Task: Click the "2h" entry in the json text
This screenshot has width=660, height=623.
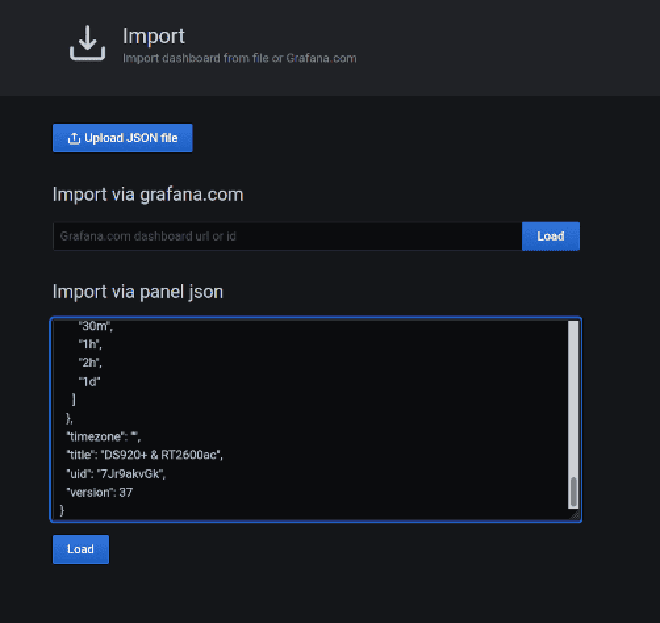Action: pyautogui.click(x=89, y=362)
